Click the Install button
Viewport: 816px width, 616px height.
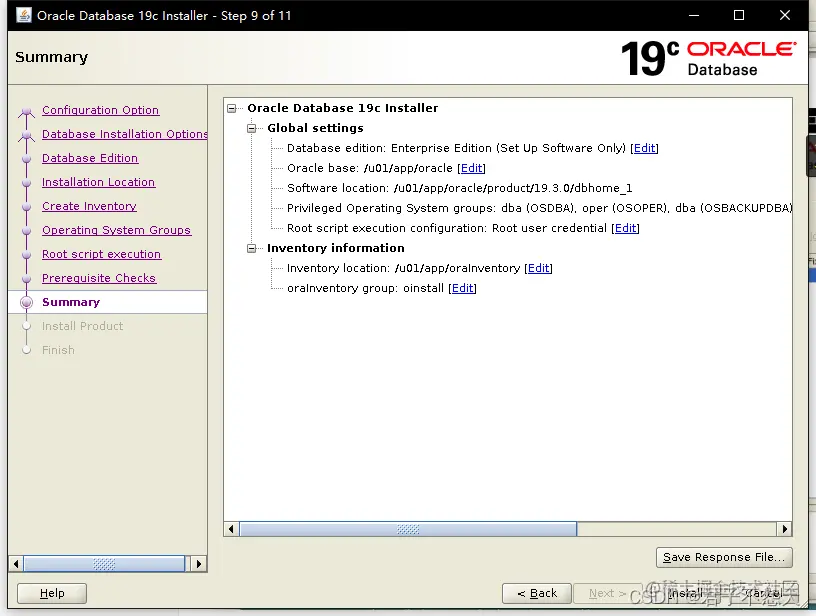pyautogui.click(x=685, y=593)
